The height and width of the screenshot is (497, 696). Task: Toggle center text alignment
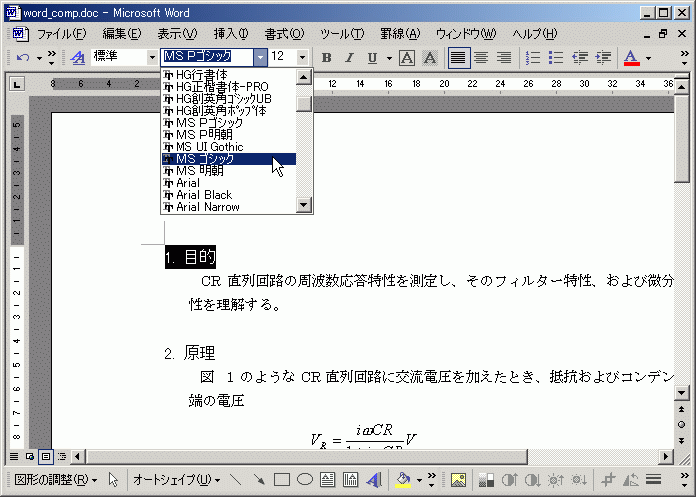[481, 58]
